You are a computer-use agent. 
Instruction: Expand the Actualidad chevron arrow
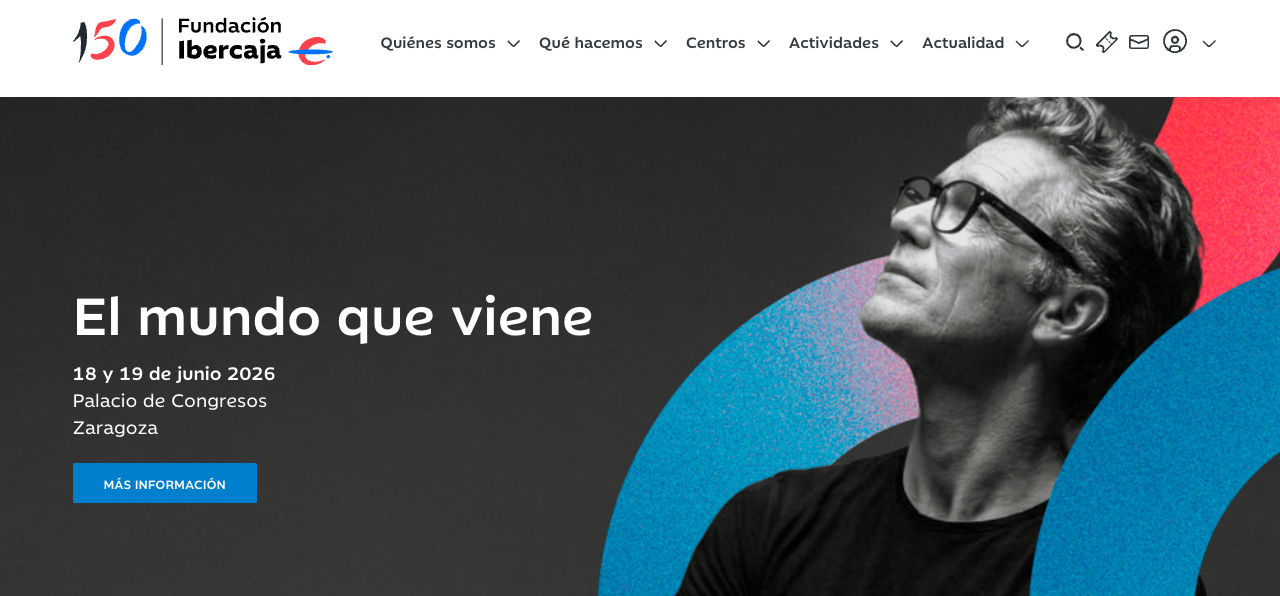[1021, 44]
